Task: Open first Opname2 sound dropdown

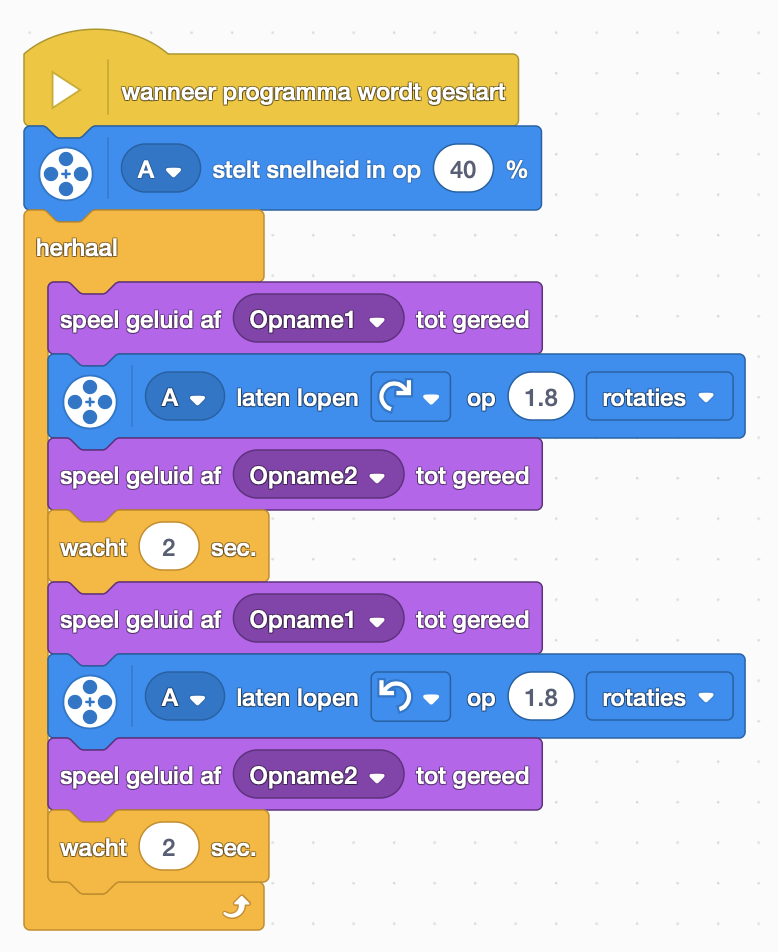Action: pyautogui.click(x=318, y=475)
